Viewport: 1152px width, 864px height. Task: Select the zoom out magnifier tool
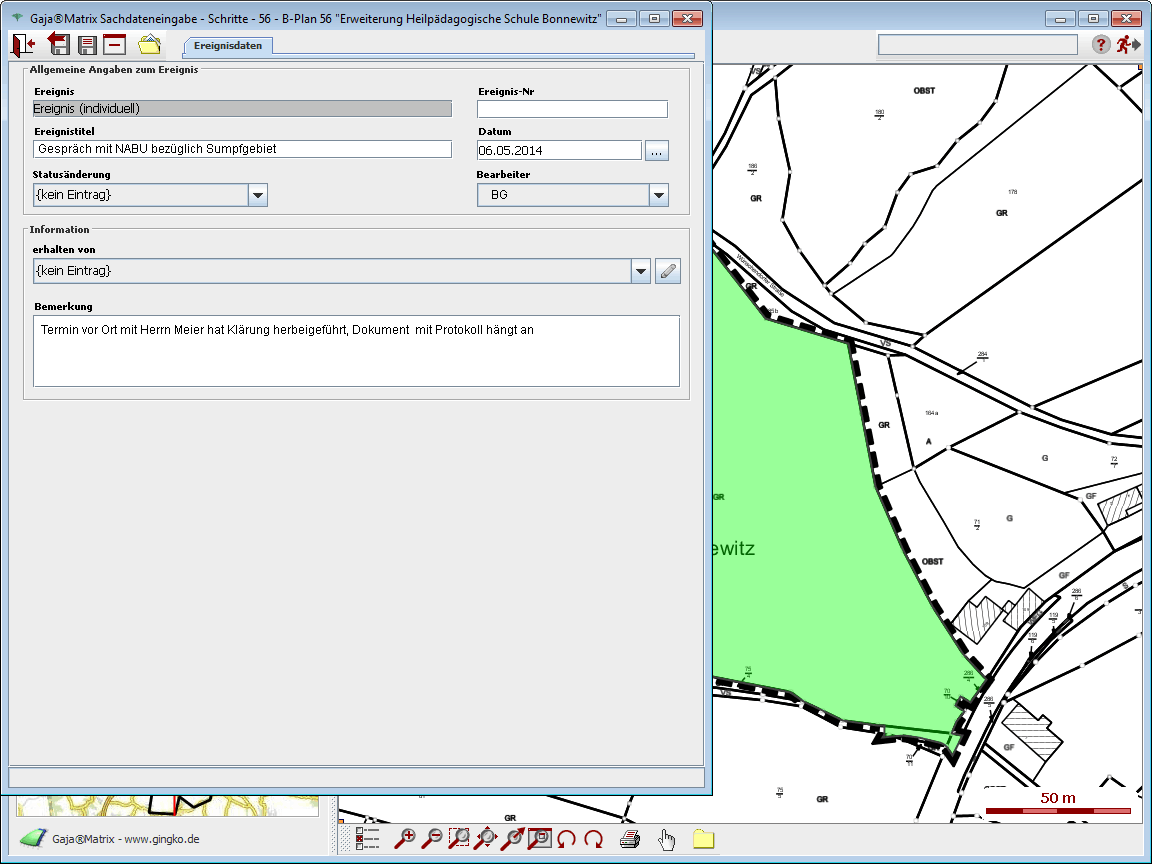pos(432,839)
